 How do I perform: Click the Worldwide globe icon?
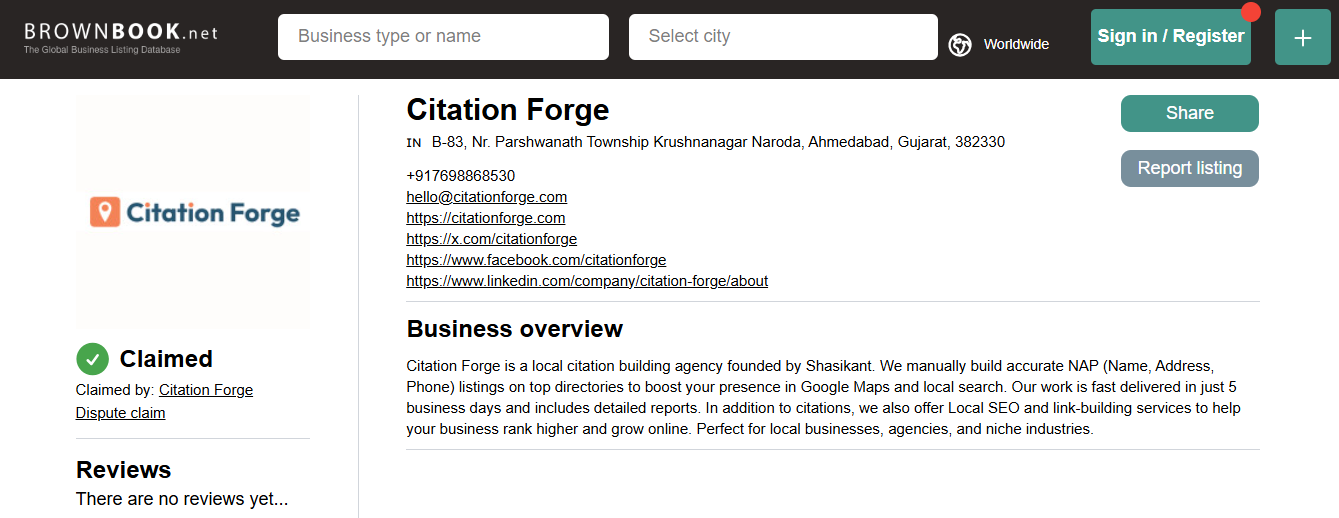click(960, 45)
